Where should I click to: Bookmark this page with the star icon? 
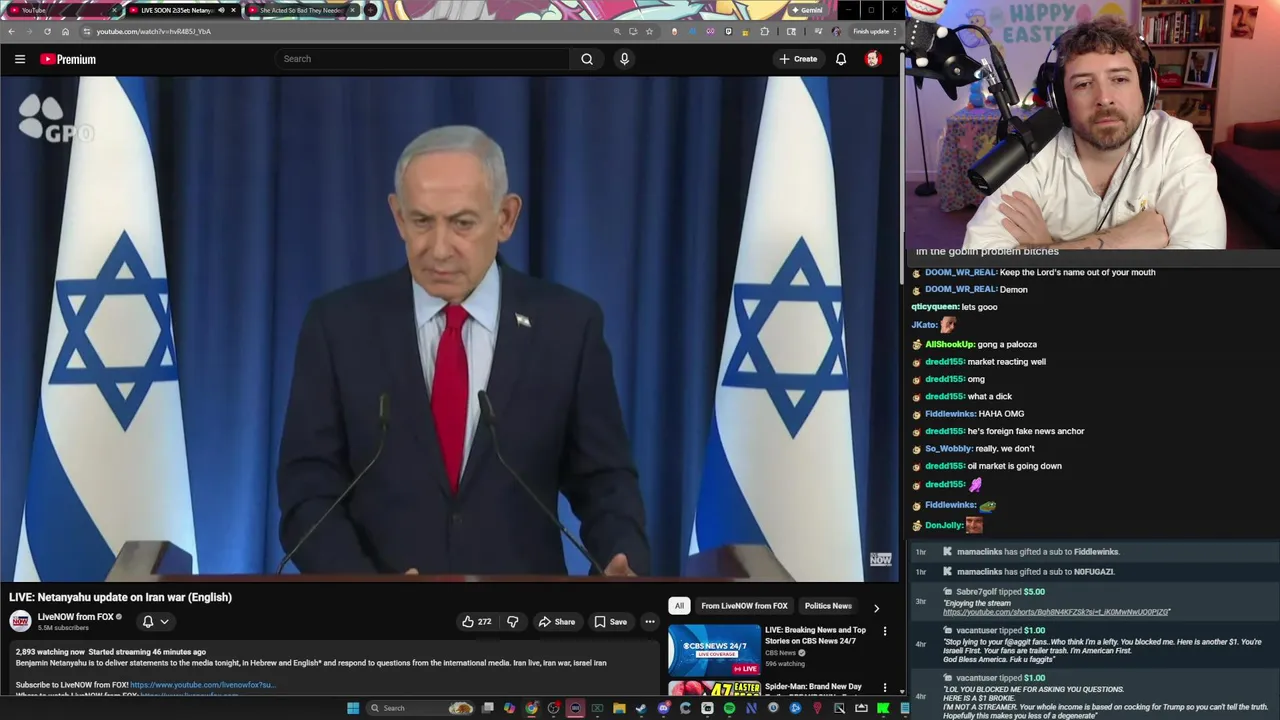pyautogui.click(x=649, y=31)
